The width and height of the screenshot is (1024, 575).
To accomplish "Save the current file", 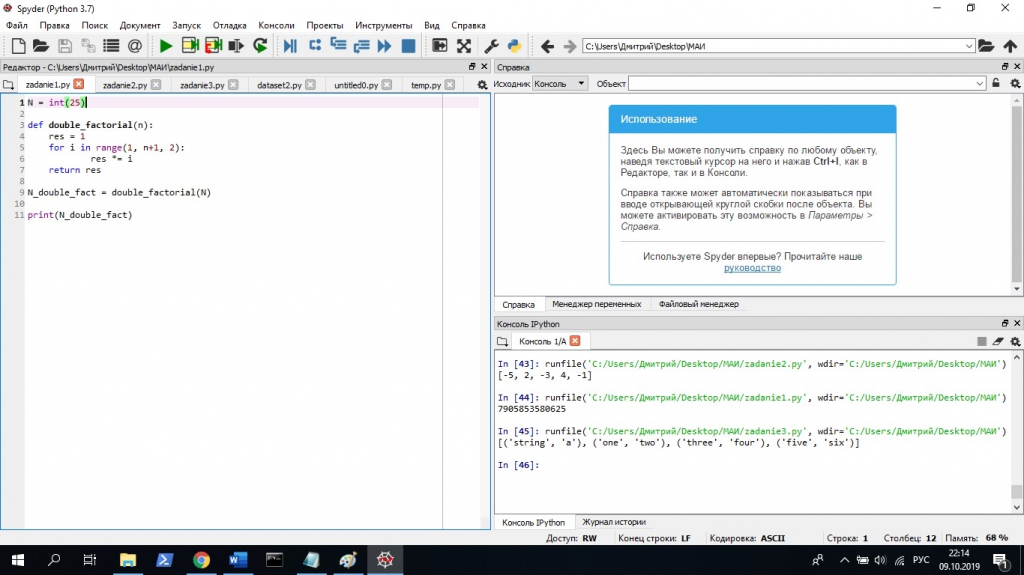I will (64, 46).
